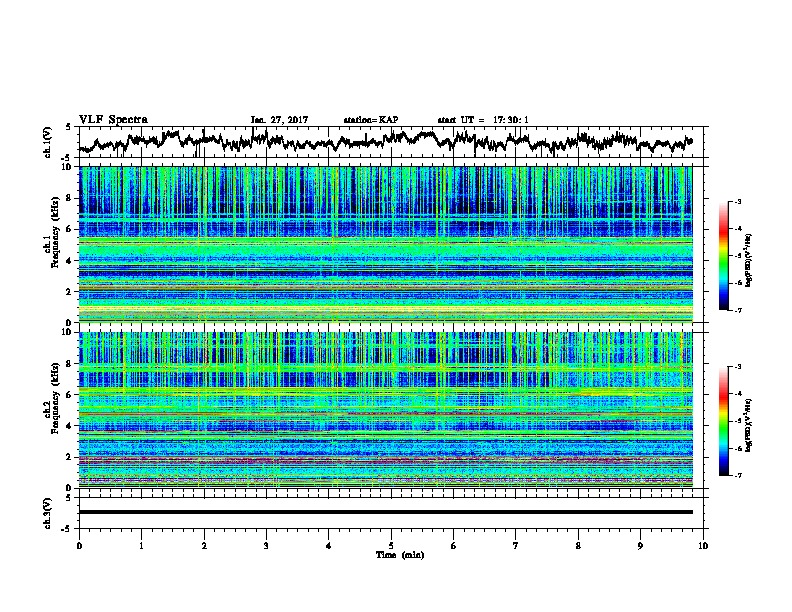Screen dimensions: 792x612
Task: Click the "station=KAP" header label
Action: (x=371, y=120)
